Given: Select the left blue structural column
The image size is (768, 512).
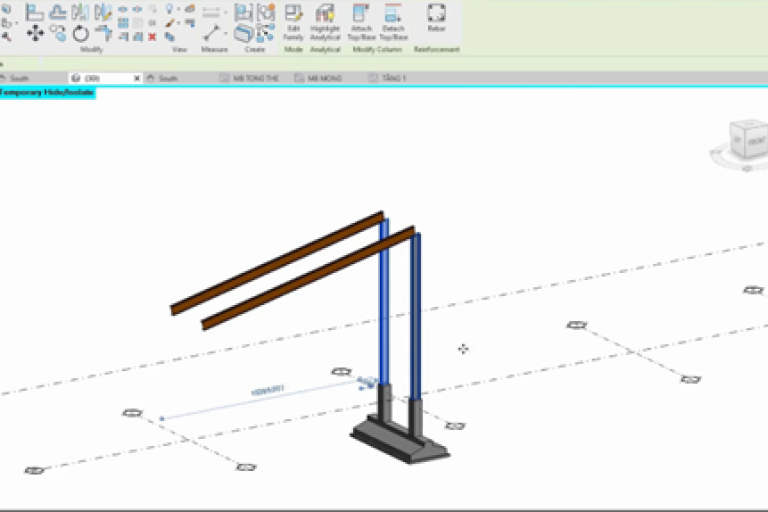Looking at the screenshot, I should [x=383, y=300].
